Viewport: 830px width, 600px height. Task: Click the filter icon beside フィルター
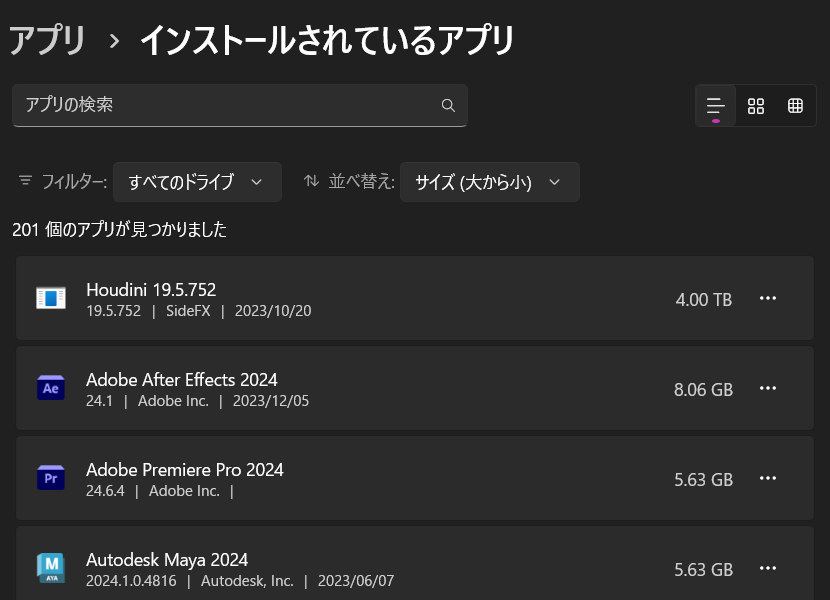pyautogui.click(x=25, y=181)
